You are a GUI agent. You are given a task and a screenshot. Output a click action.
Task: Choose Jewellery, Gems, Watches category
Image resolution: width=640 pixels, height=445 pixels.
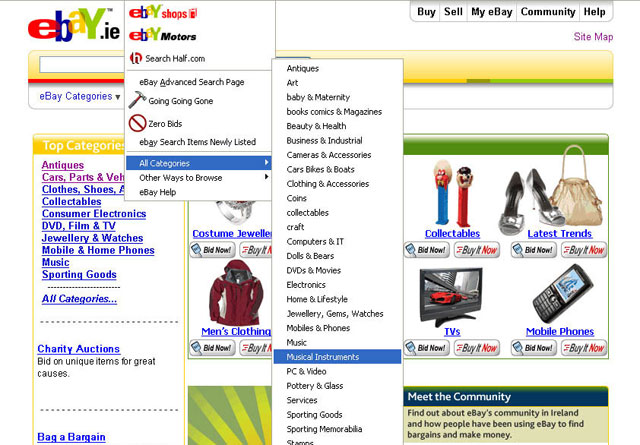pos(335,314)
